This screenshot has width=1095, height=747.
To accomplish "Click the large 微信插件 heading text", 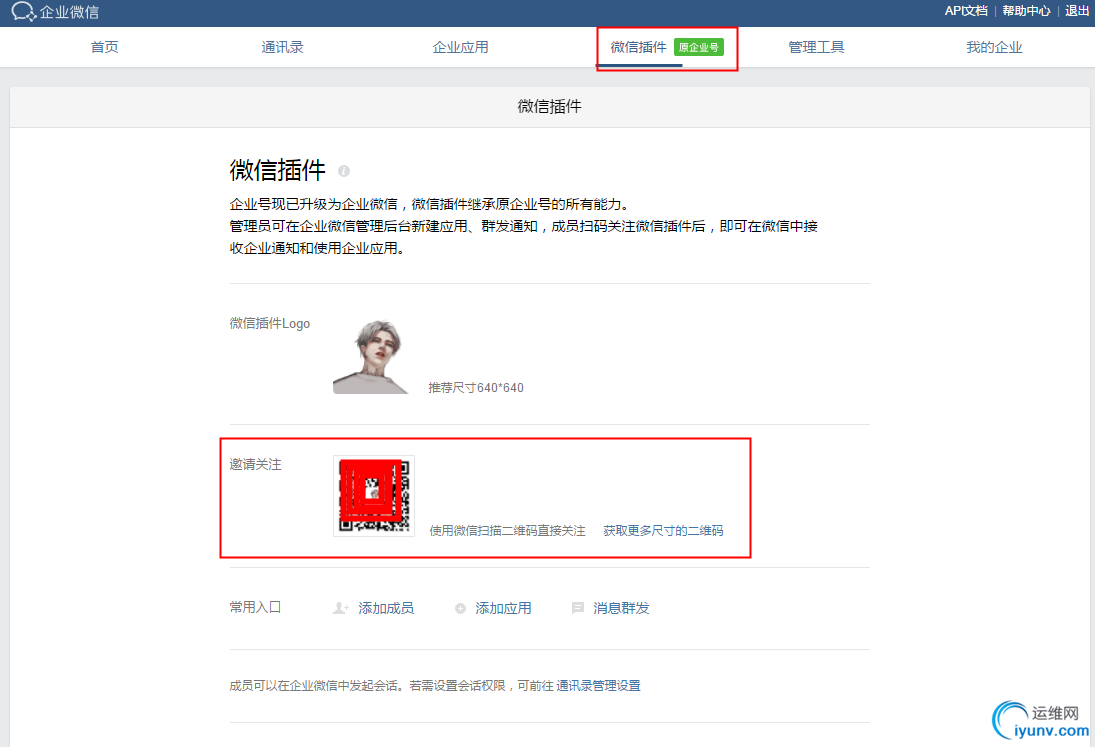I will 278,170.
